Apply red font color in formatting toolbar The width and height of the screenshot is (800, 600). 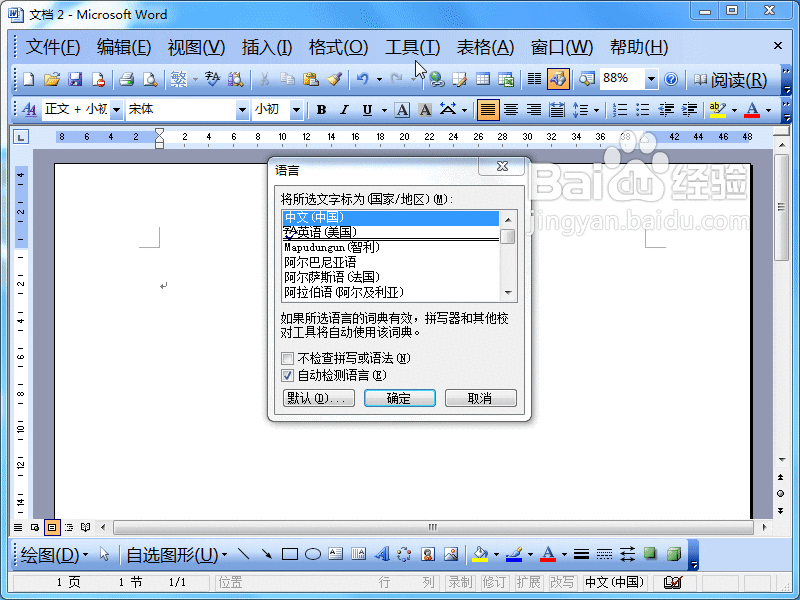pos(752,110)
